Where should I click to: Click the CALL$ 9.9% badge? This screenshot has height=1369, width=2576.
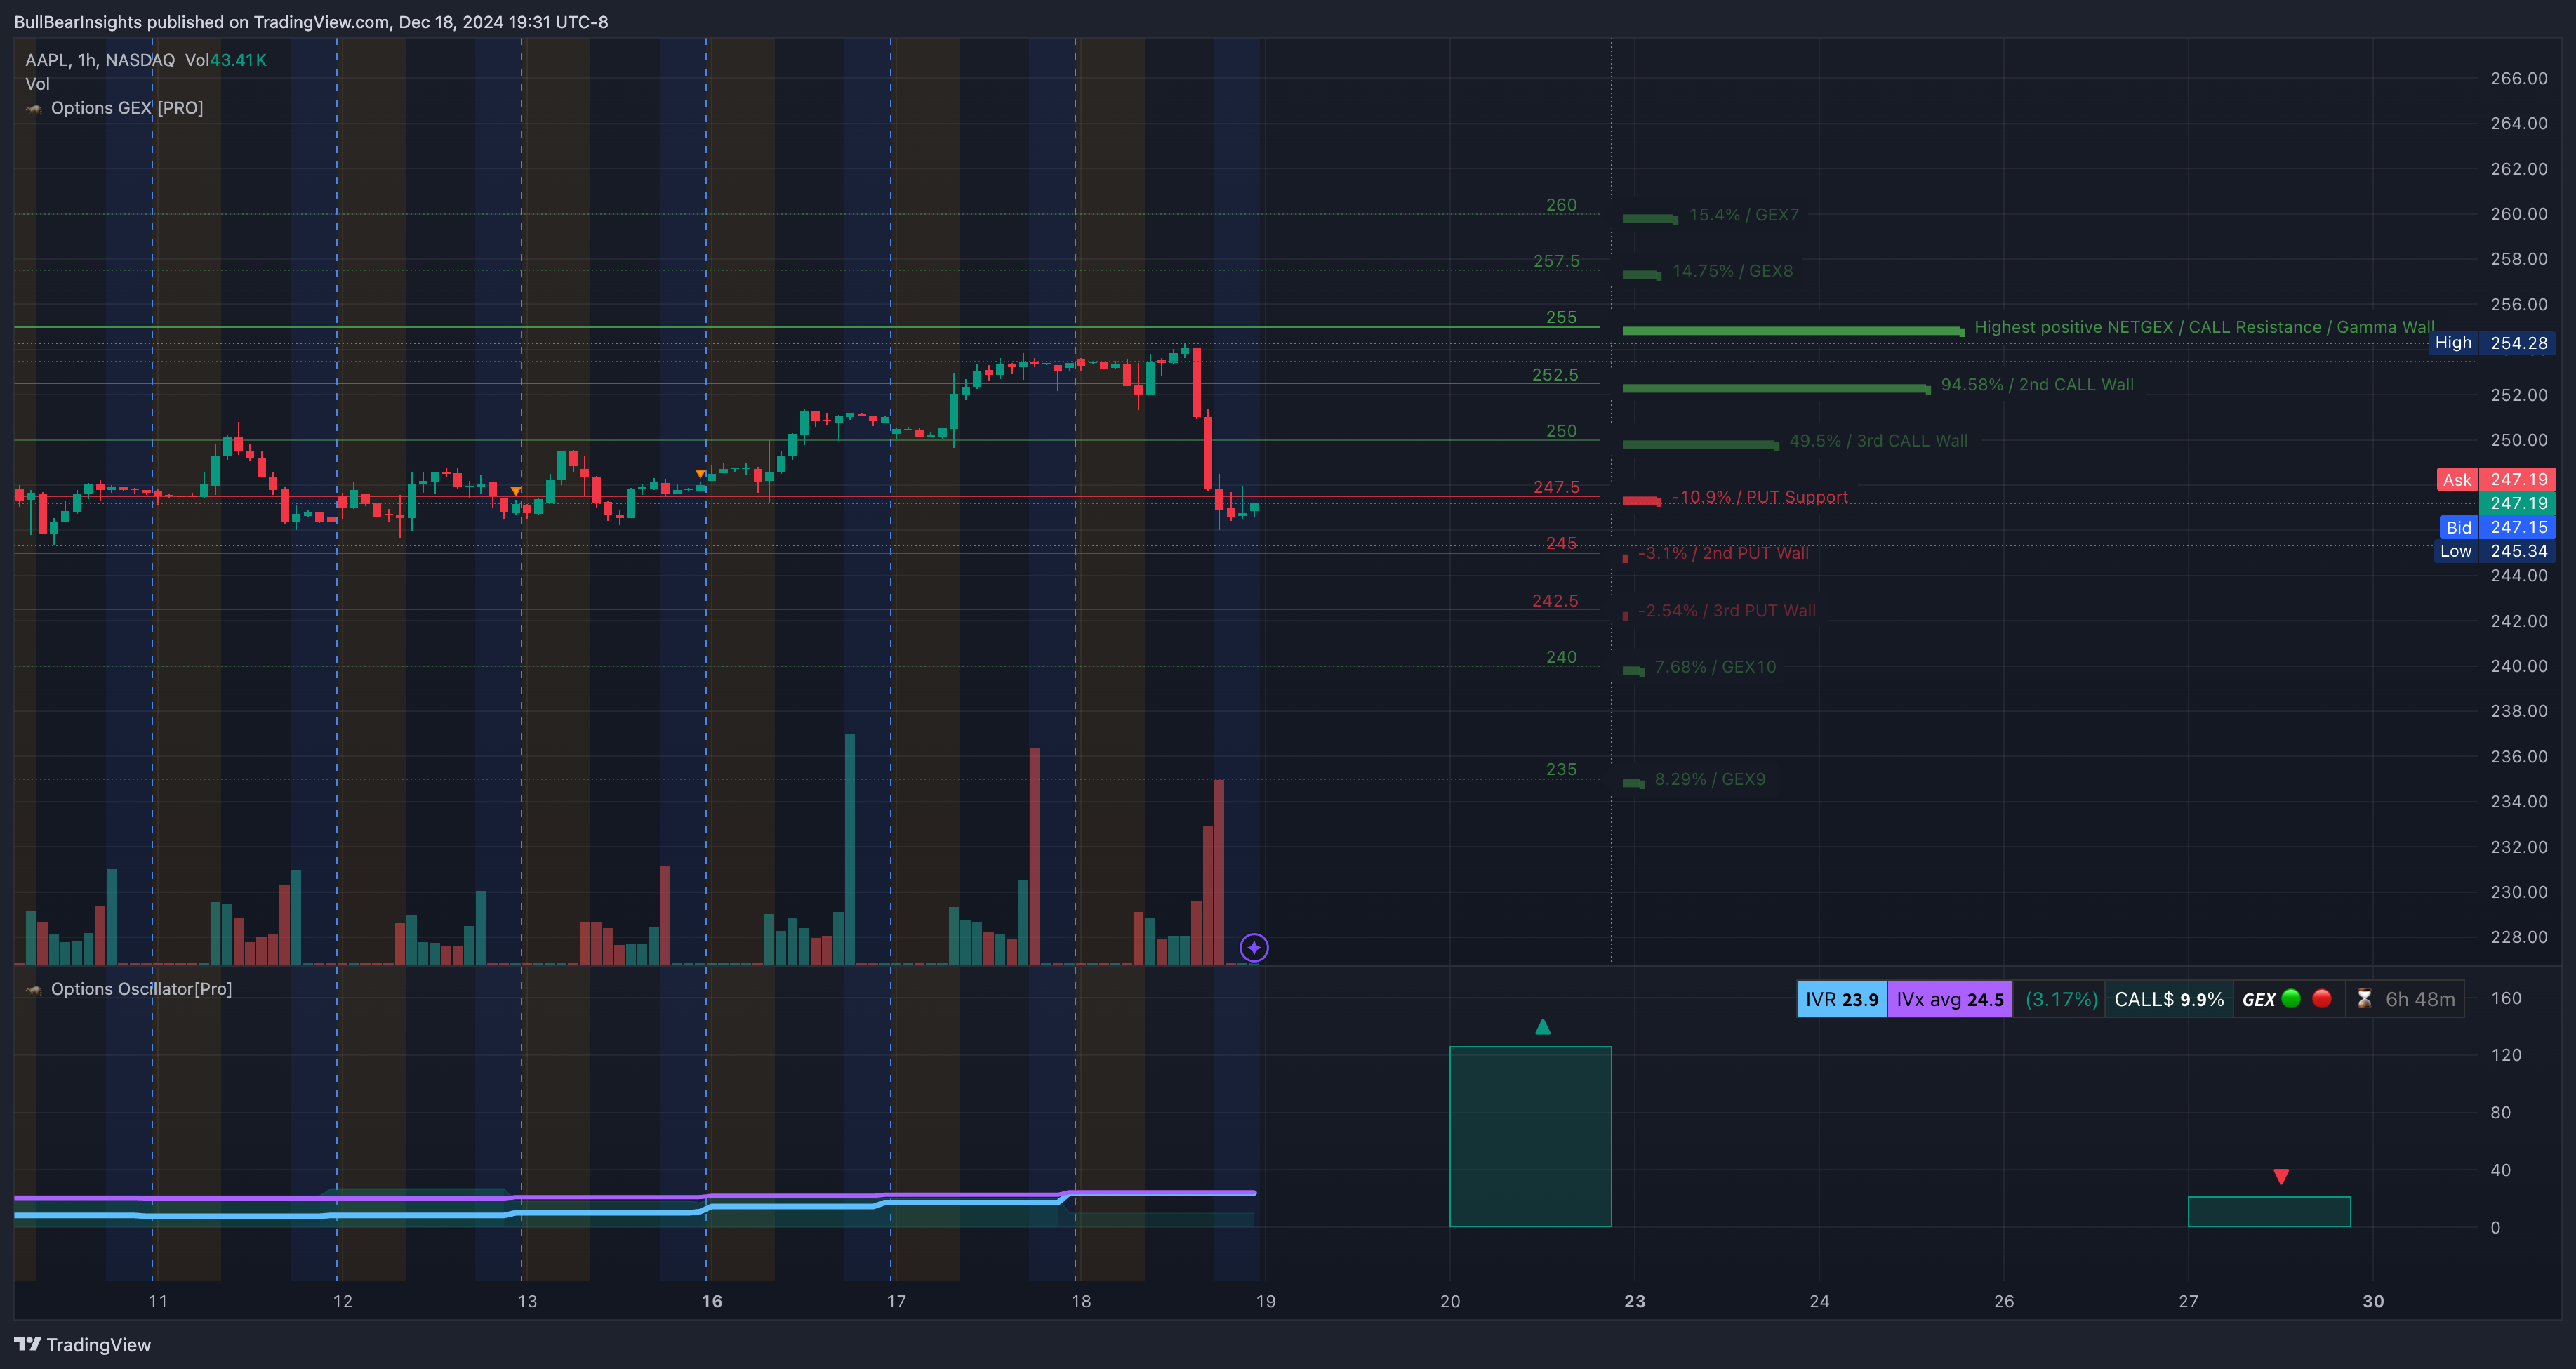[x=2168, y=999]
